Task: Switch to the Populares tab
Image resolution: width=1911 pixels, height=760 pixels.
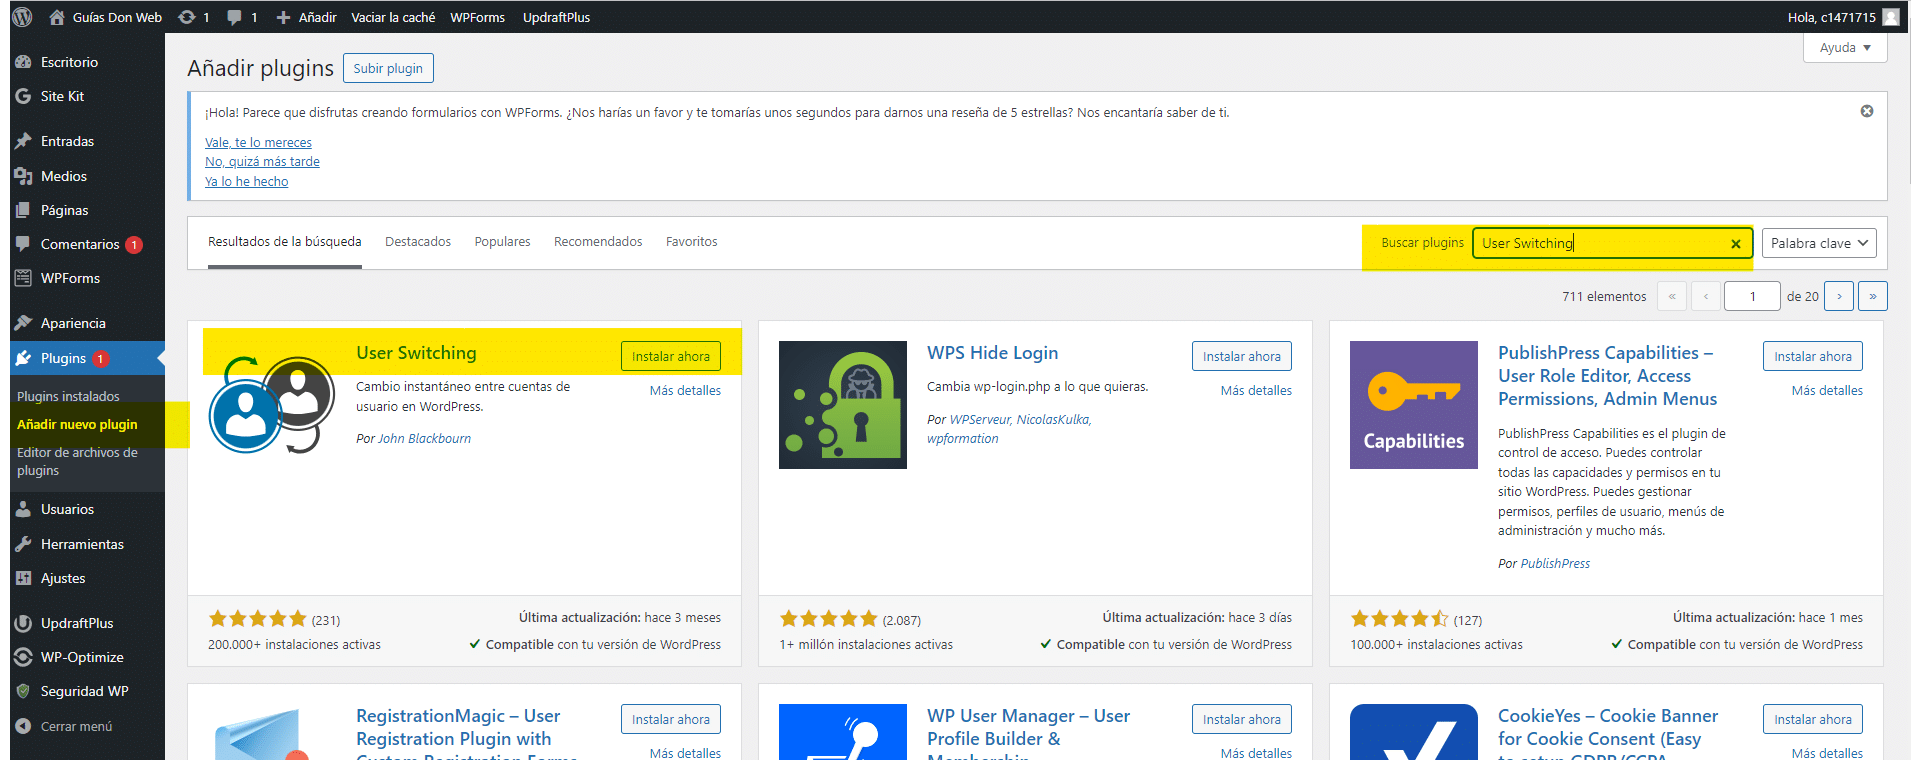Action: (x=502, y=242)
